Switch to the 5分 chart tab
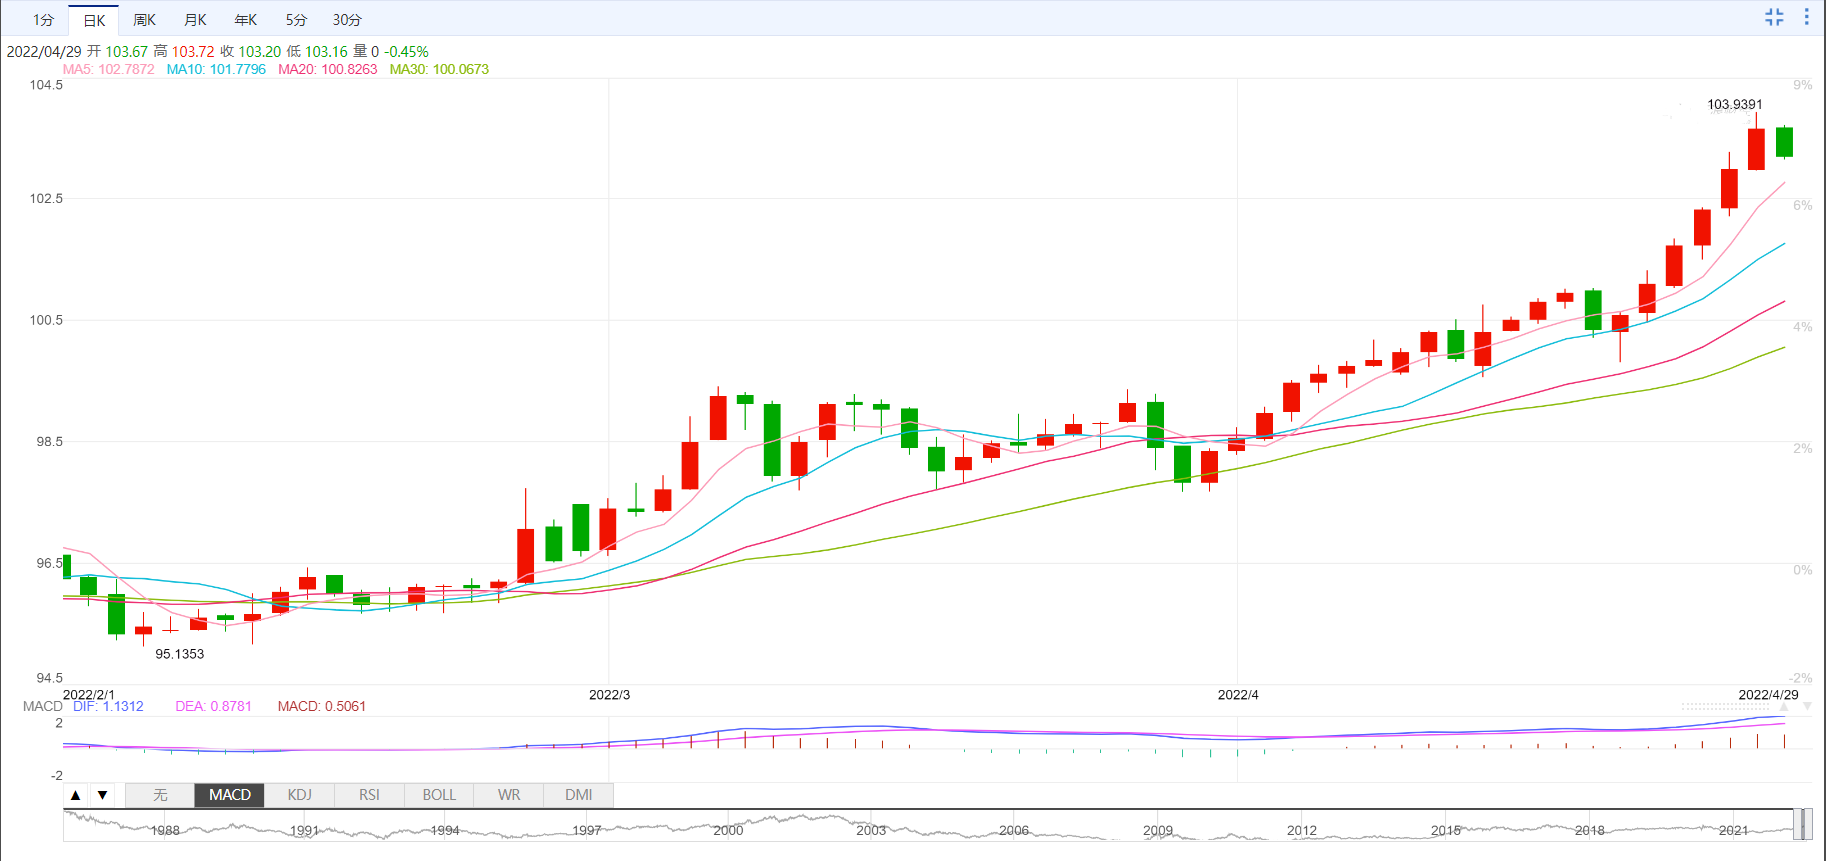The width and height of the screenshot is (1826, 861). point(296,20)
